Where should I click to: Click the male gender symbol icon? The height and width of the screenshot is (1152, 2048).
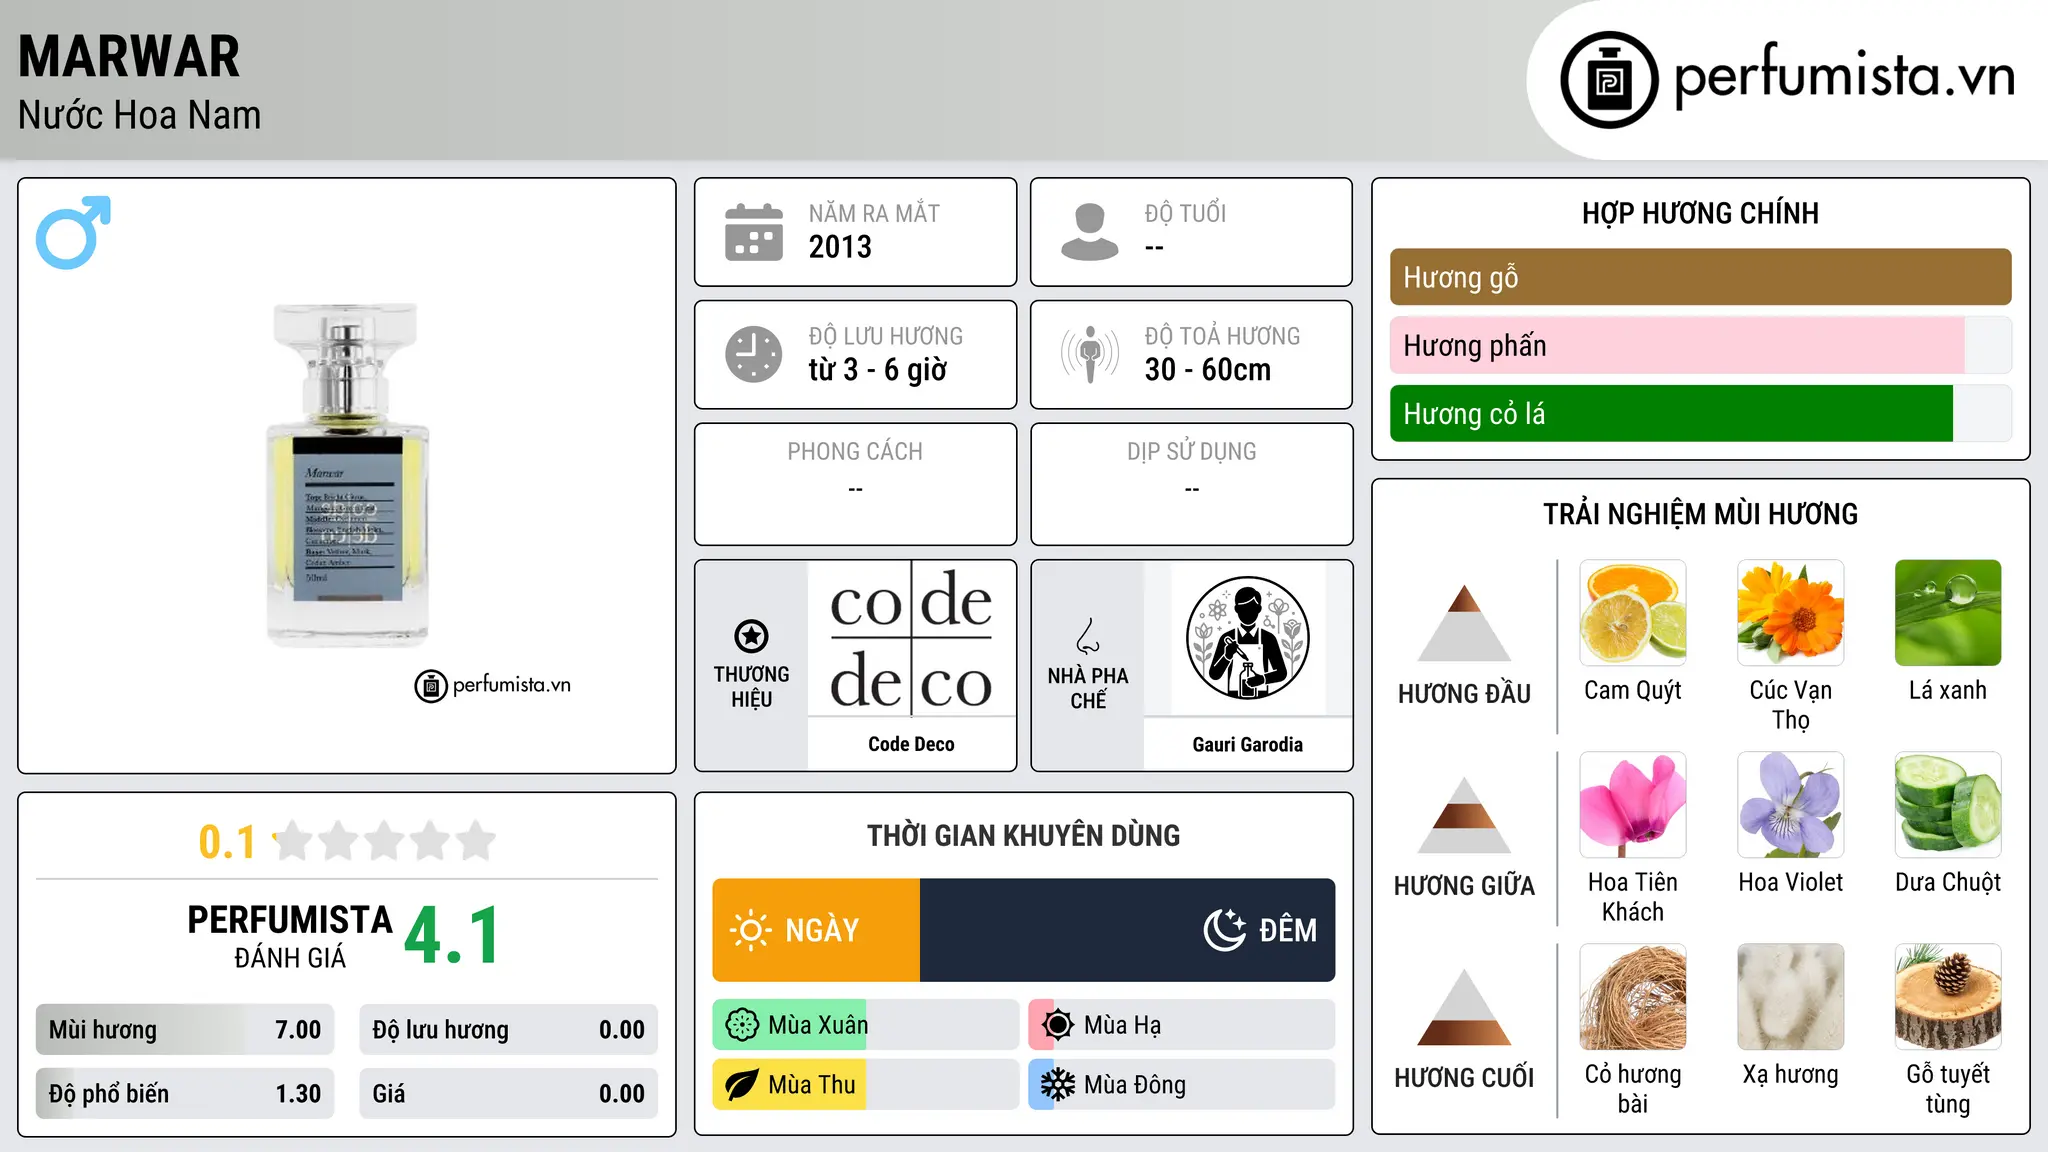point(73,232)
